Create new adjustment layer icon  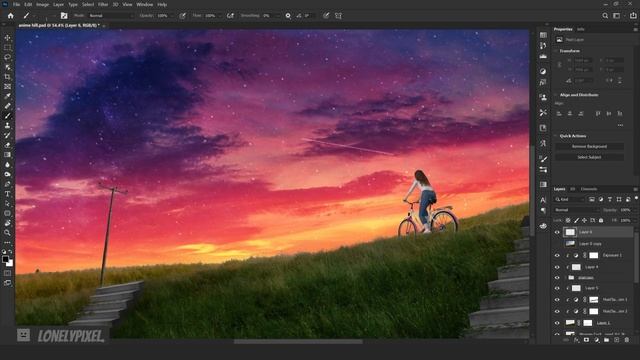coord(596,340)
